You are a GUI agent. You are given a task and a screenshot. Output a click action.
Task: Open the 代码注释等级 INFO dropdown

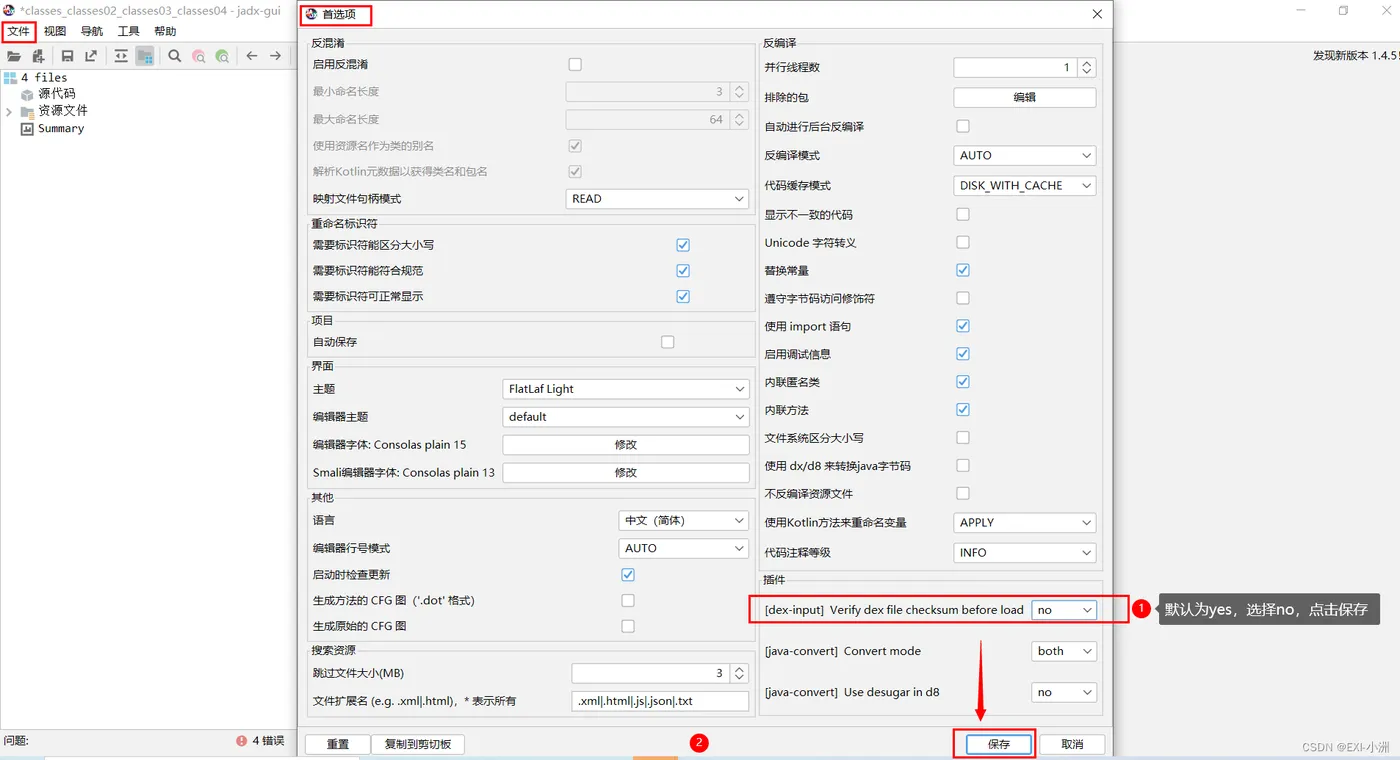[1025, 553]
